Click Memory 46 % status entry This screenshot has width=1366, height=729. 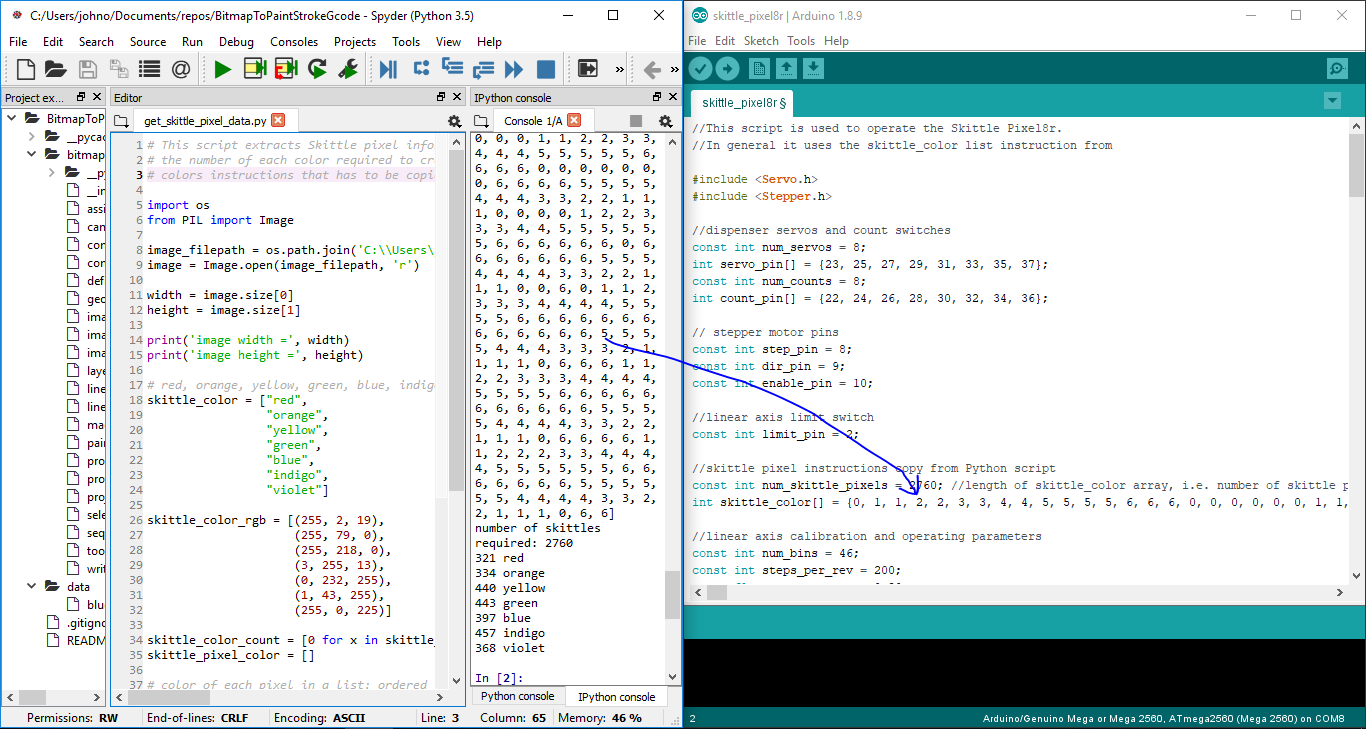pyautogui.click(x=600, y=718)
